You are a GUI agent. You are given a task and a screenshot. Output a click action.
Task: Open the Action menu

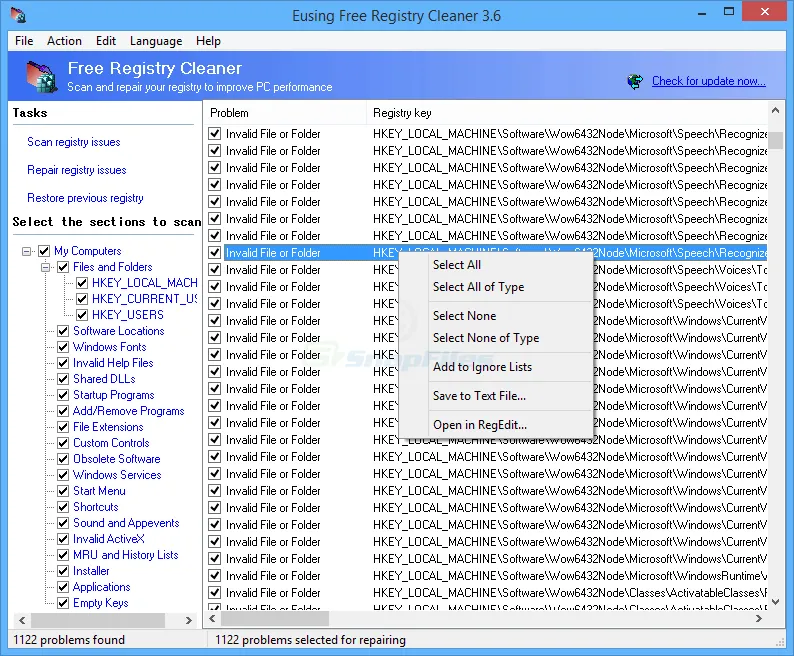coord(64,41)
